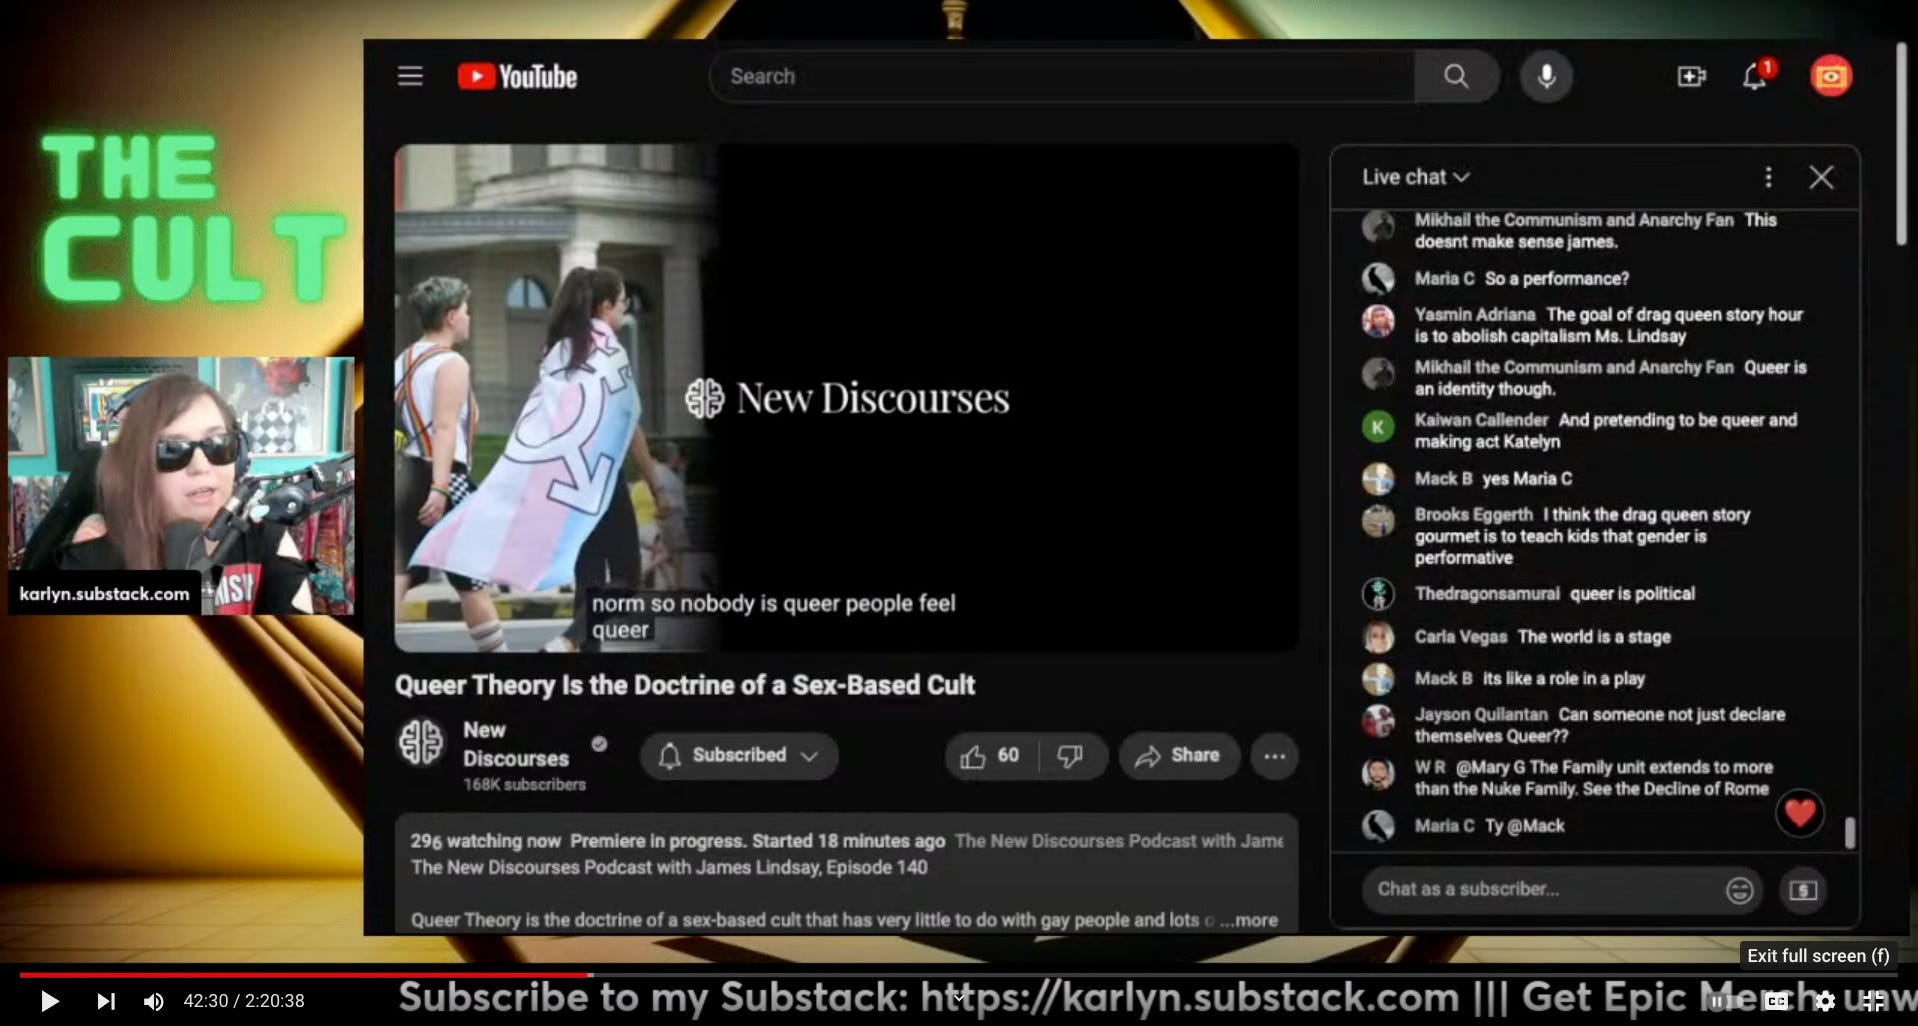Click Carla Vegas's chat avatar

[x=1378, y=637]
